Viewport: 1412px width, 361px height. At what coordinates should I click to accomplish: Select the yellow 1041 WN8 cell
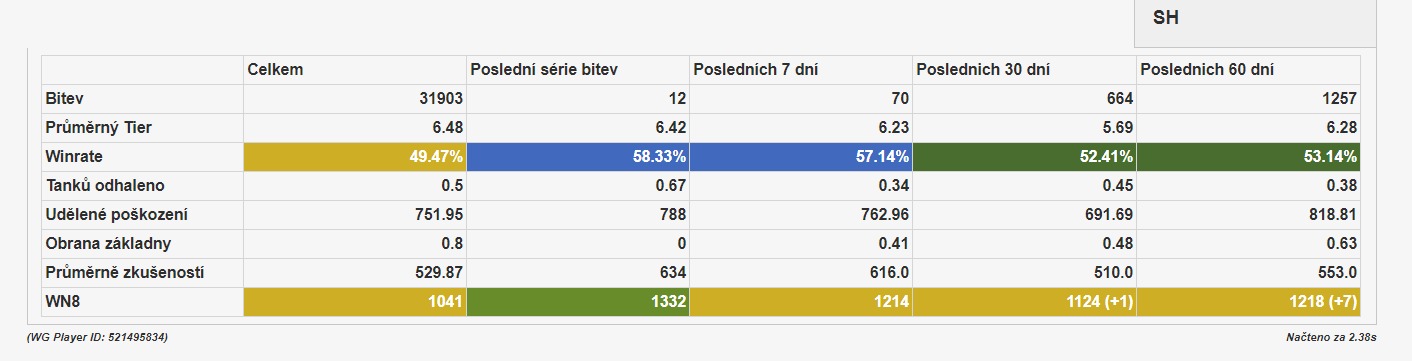click(355, 302)
